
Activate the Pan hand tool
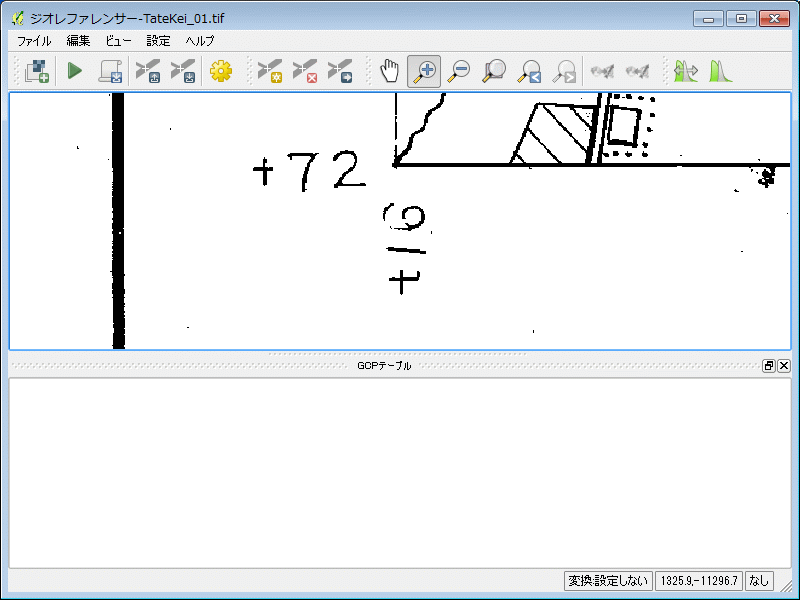coord(390,71)
